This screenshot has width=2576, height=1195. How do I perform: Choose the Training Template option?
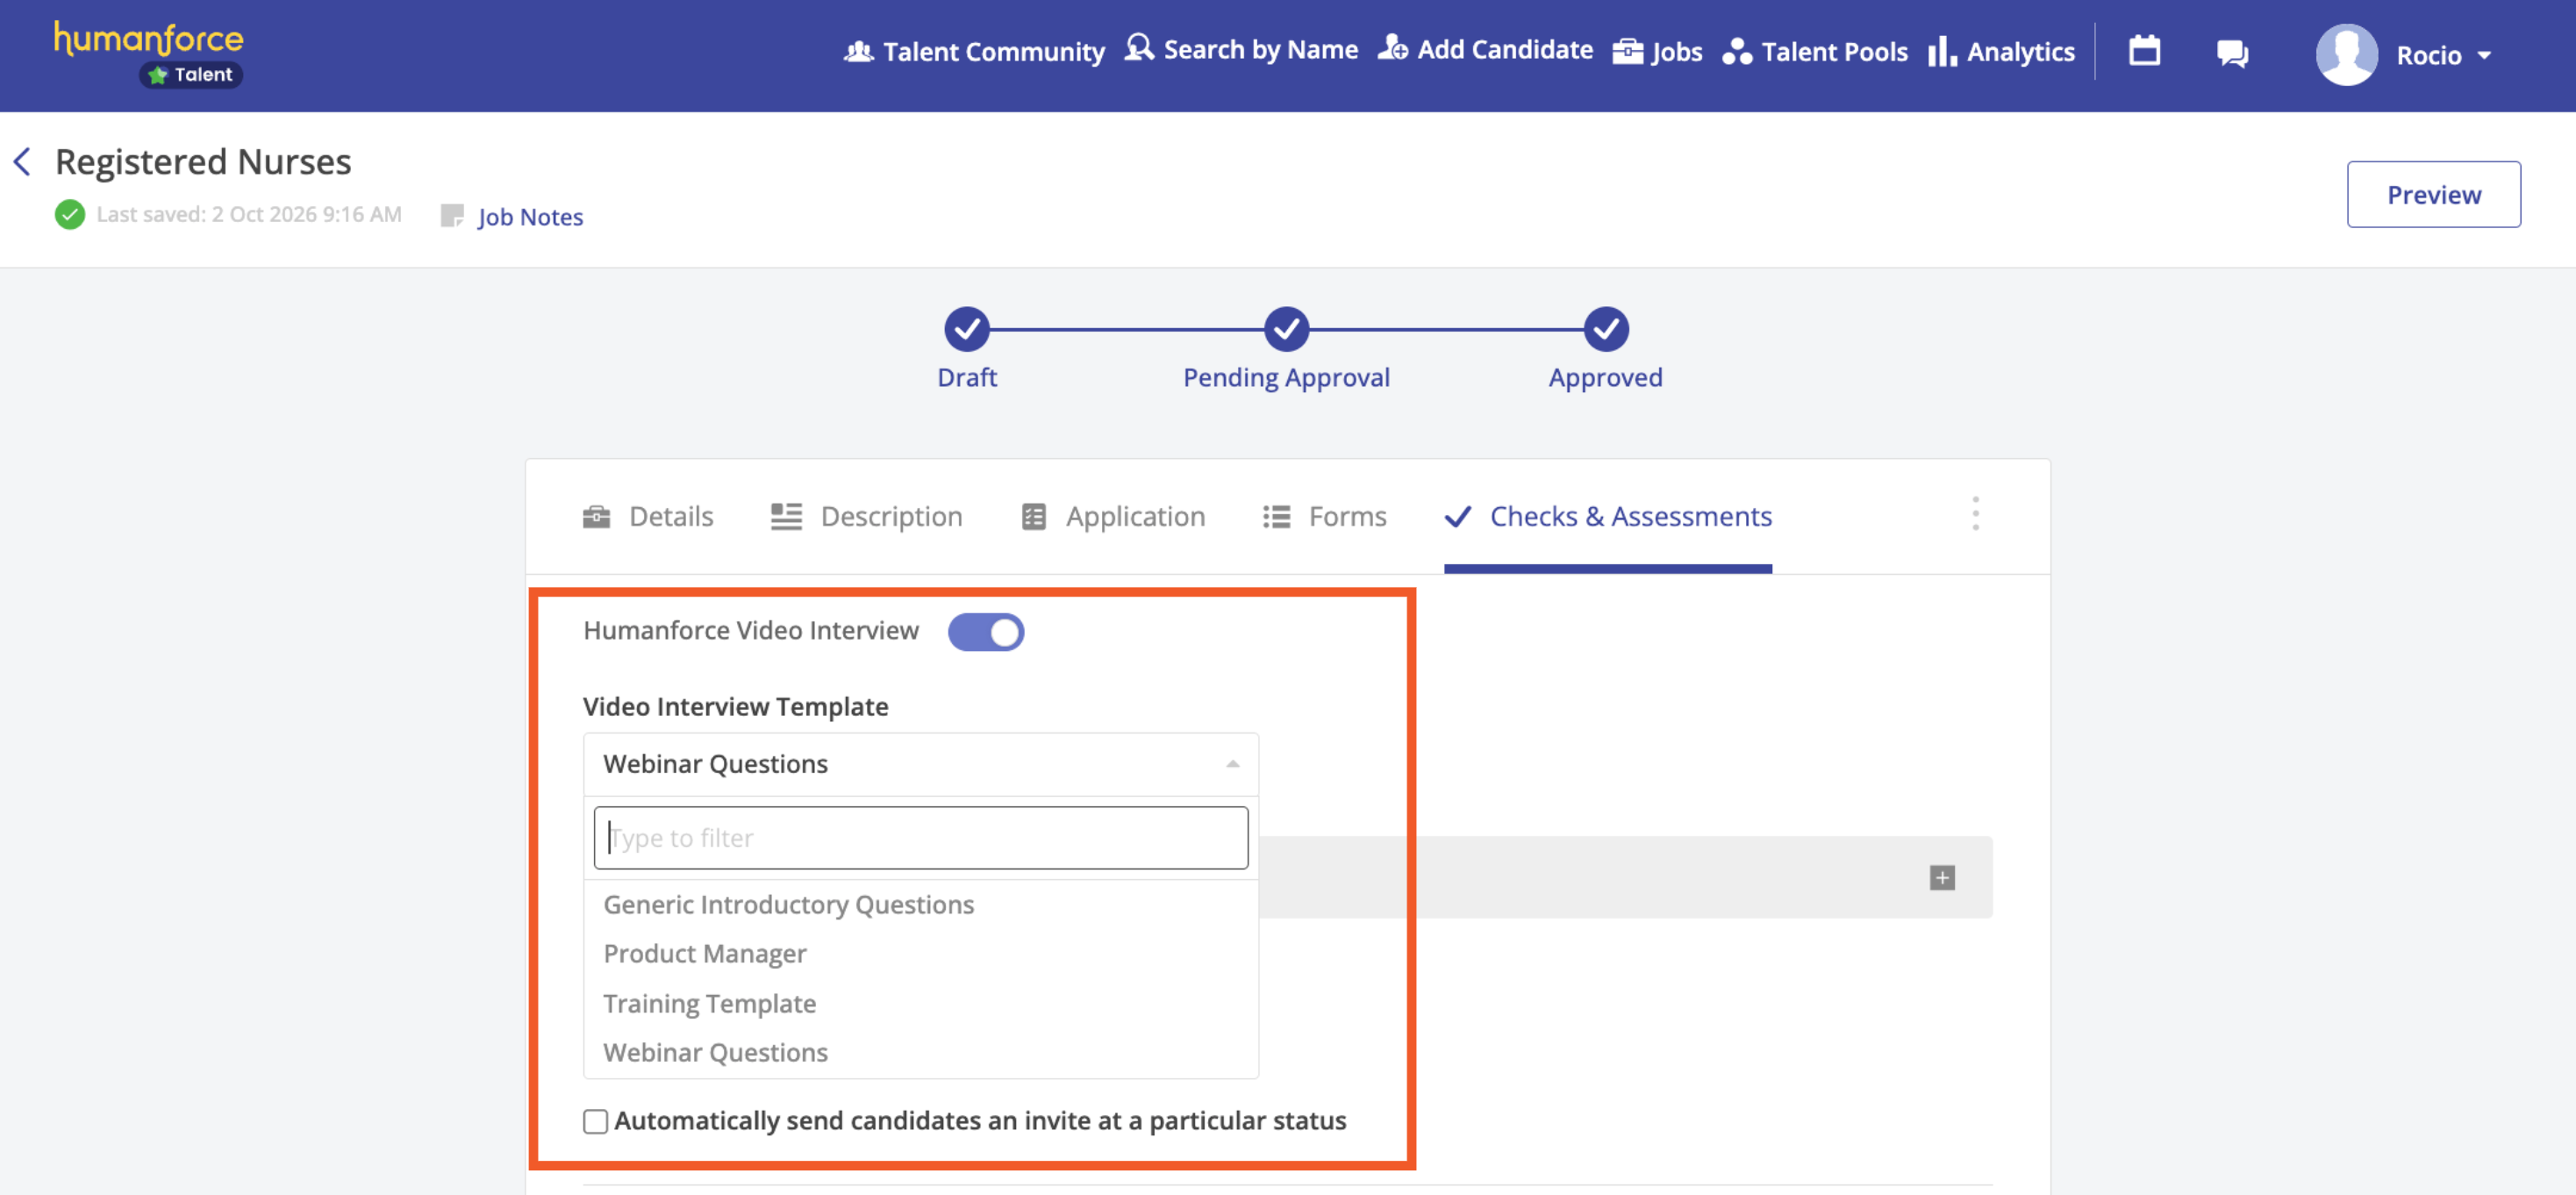[920, 1003]
